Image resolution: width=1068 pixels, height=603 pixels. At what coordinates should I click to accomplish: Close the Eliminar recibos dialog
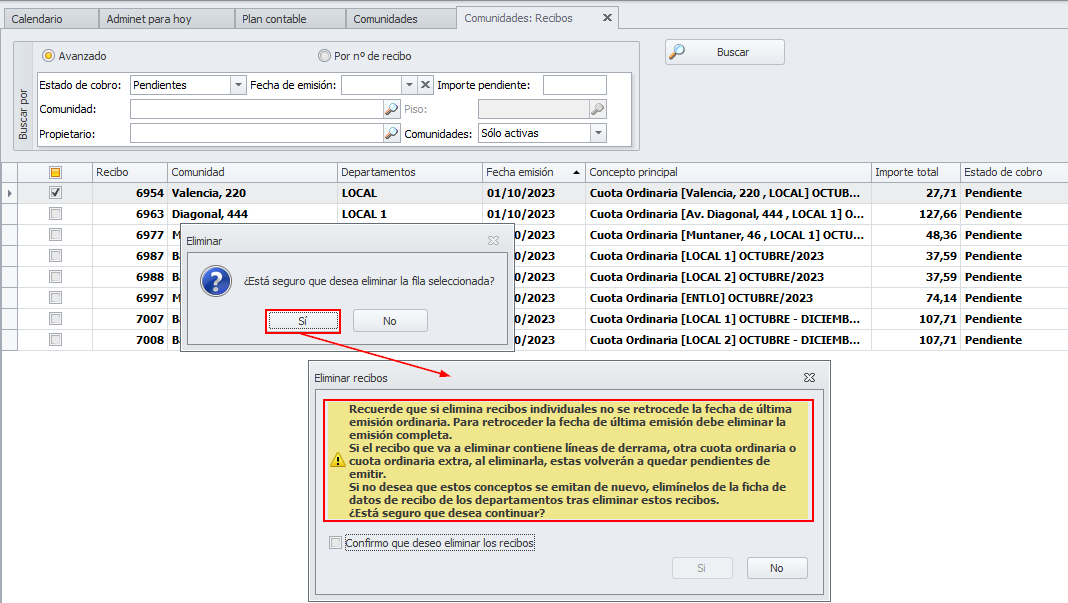point(809,378)
